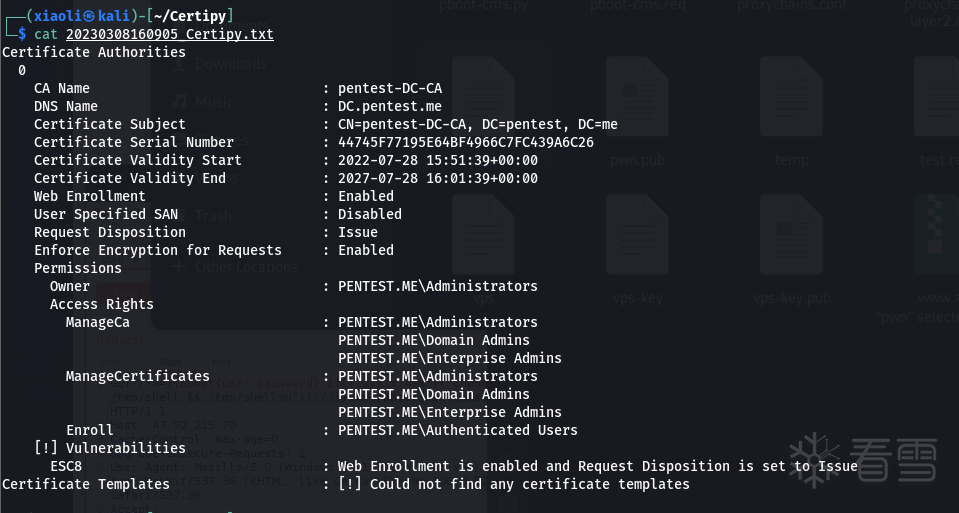
Task: Click the proxychains.conf file label
Action: (x=791, y=6)
